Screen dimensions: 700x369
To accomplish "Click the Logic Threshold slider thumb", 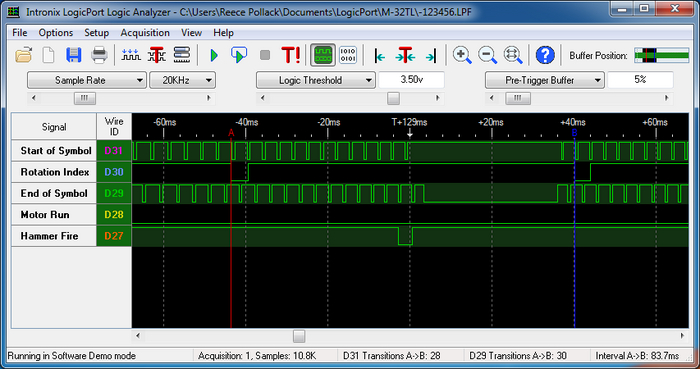I will point(393,98).
